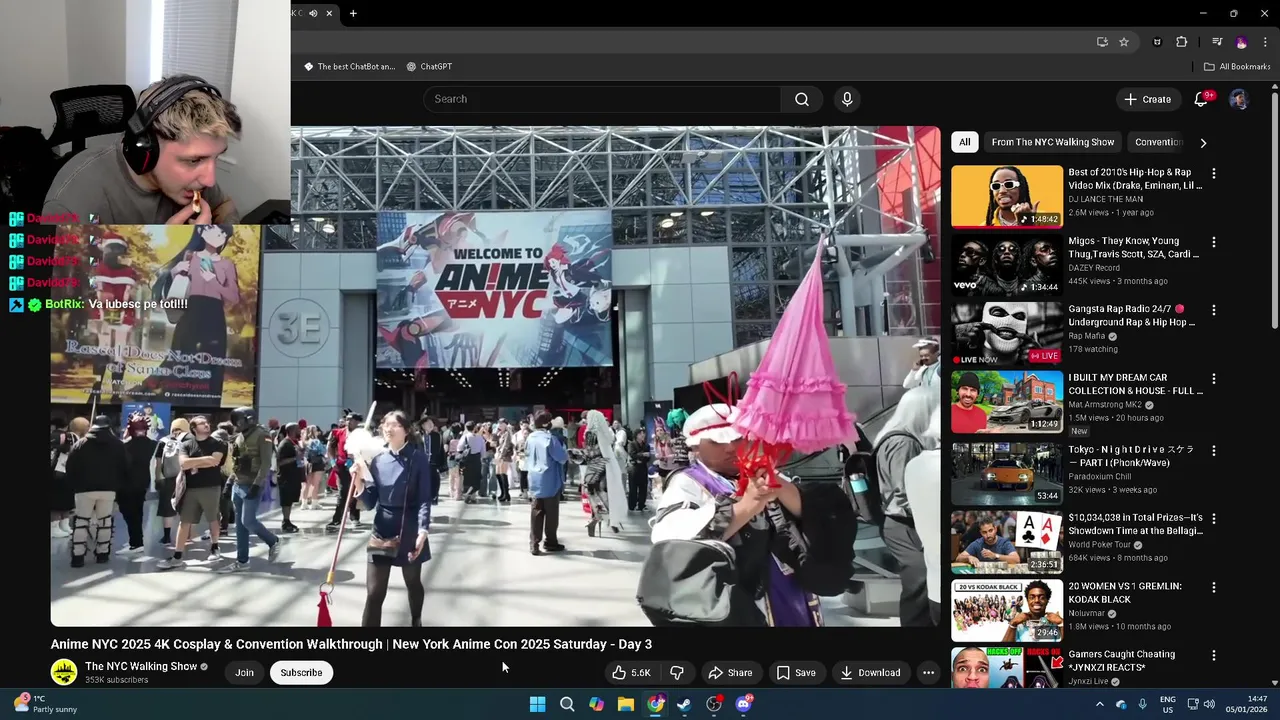Open options for Dream Car Collection video
Image resolution: width=1280 pixels, height=720 pixels.
point(1213,379)
